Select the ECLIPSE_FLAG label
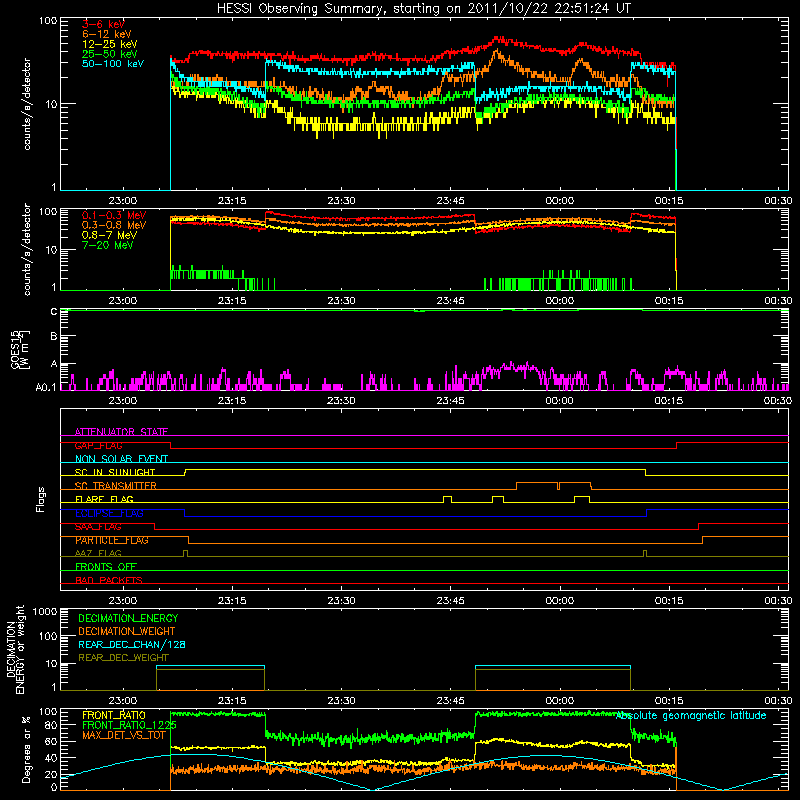 point(109,513)
